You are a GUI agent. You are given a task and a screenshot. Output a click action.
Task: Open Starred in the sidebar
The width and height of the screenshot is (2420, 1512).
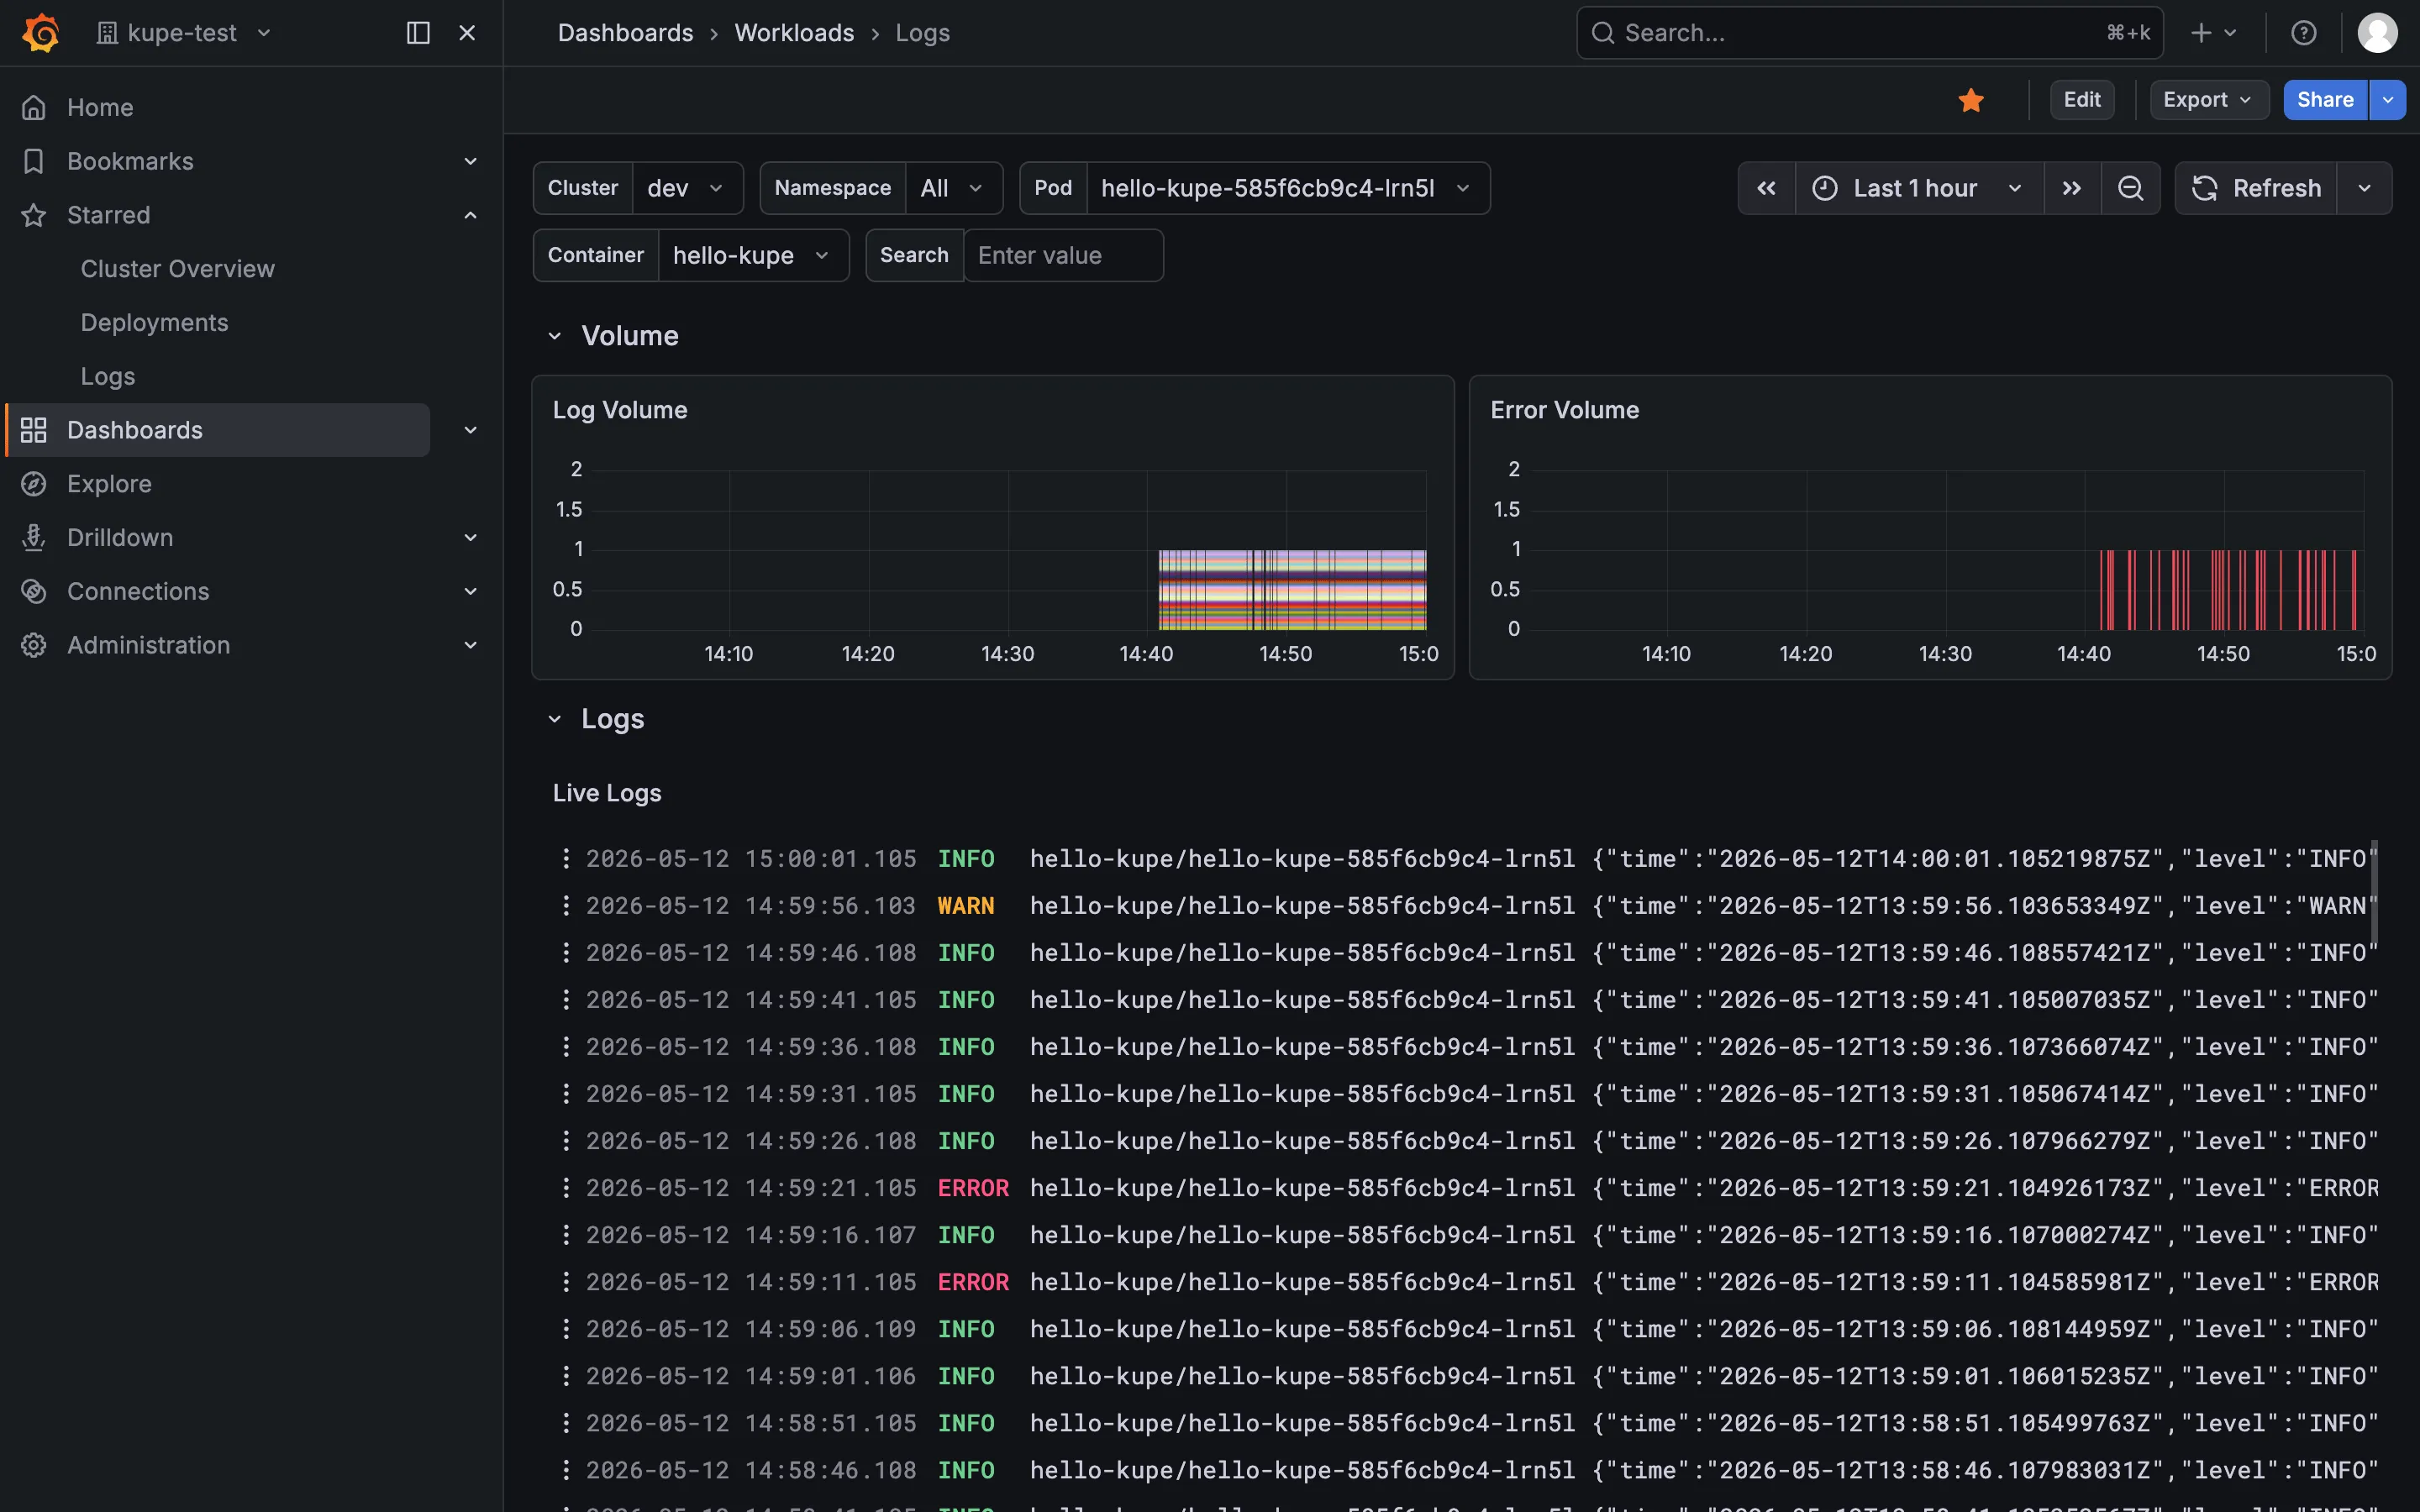pyautogui.click(x=108, y=215)
